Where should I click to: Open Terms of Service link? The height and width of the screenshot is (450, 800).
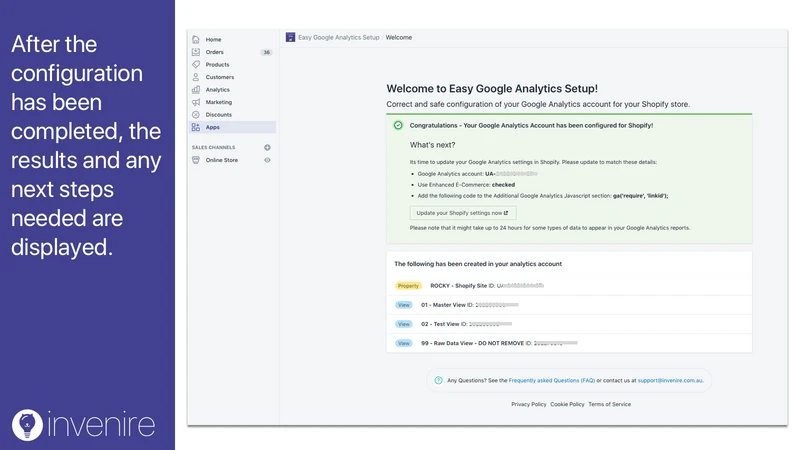(610, 404)
